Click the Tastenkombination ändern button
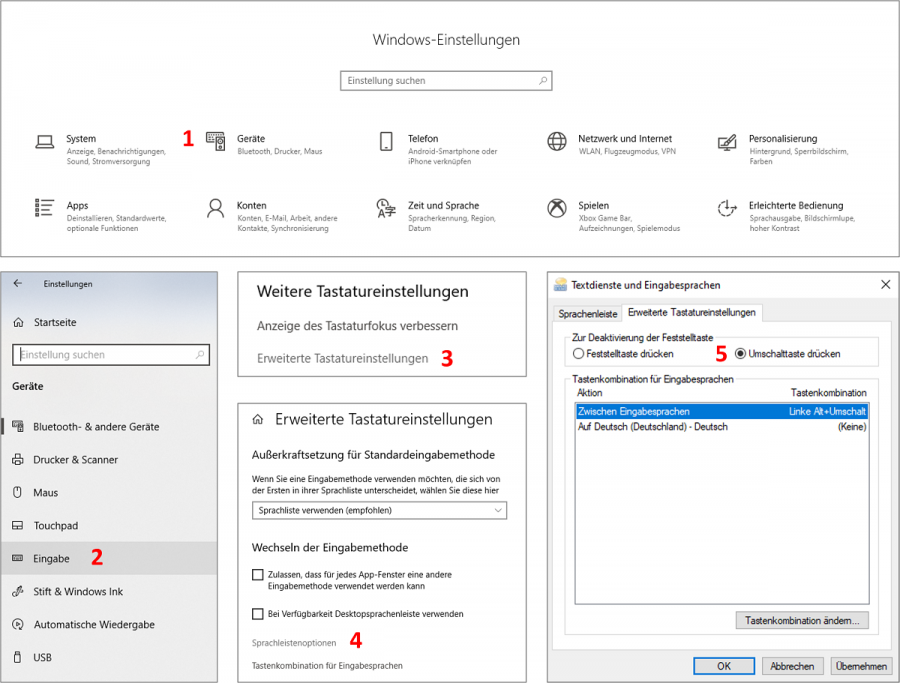The image size is (900, 683). click(x=802, y=620)
